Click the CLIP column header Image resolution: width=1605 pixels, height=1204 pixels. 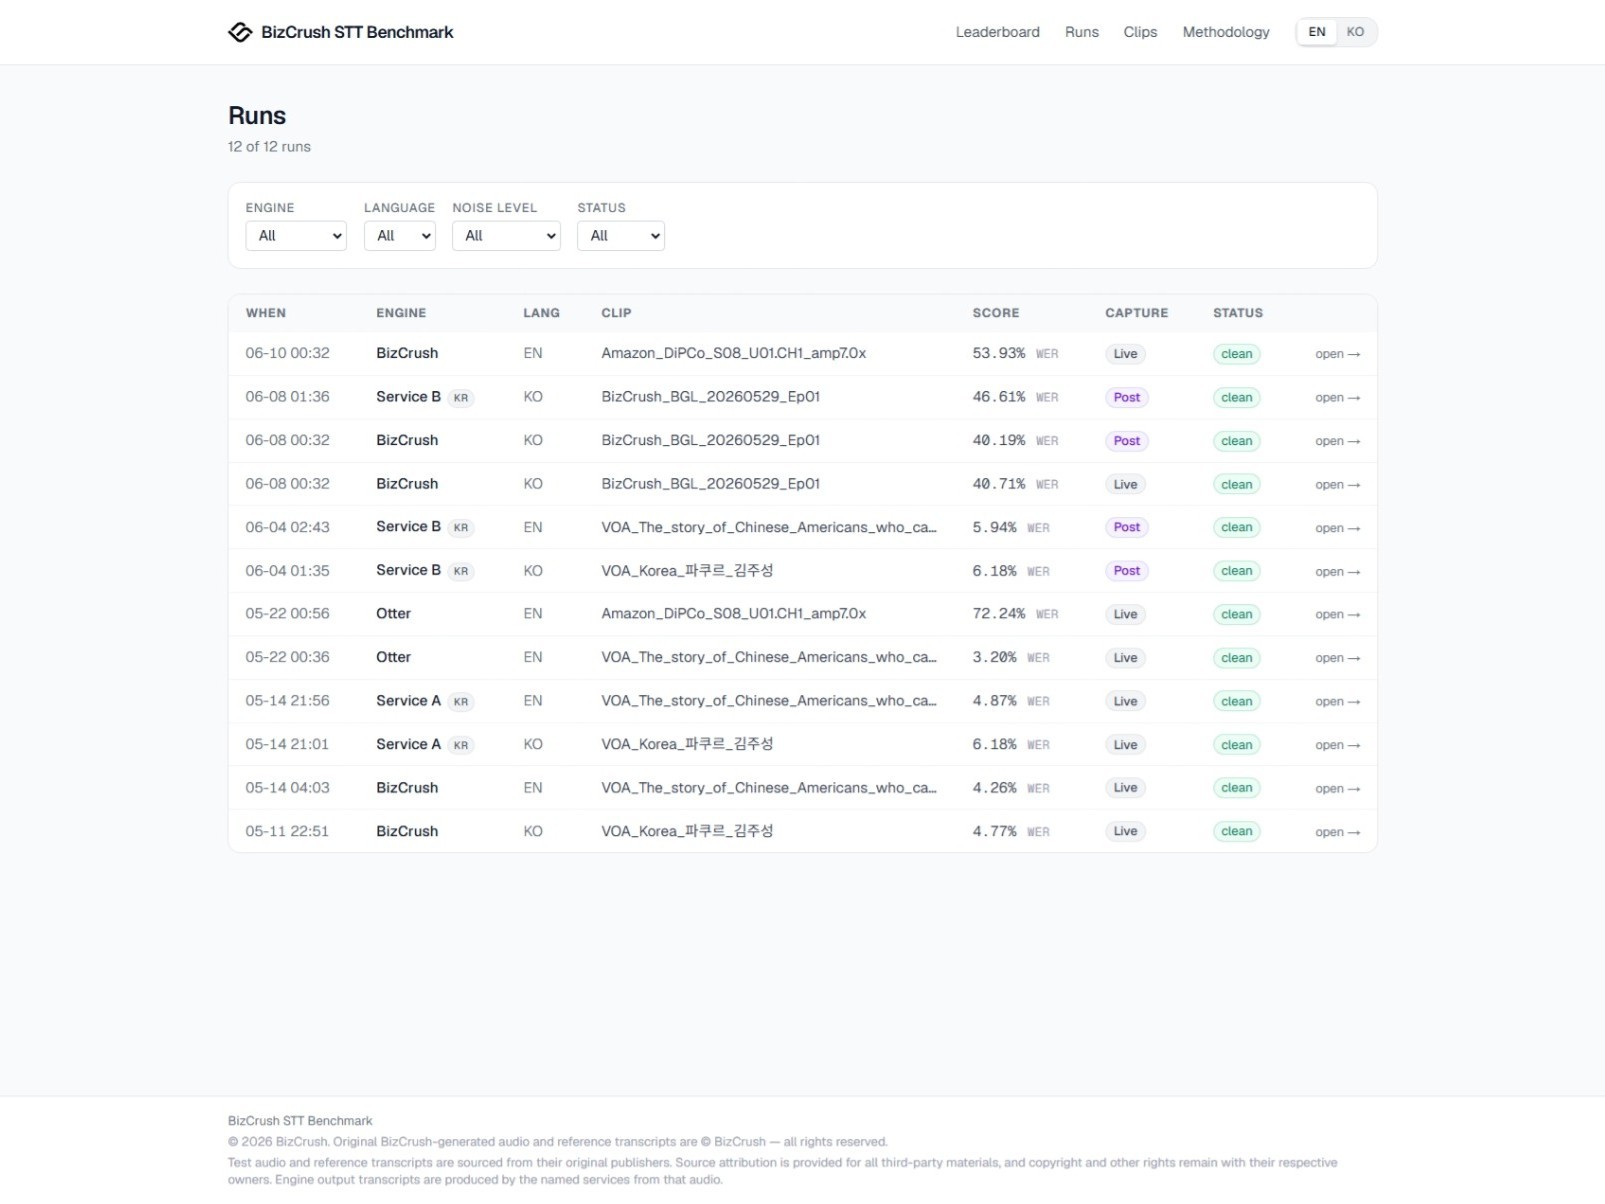(x=616, y=313)
